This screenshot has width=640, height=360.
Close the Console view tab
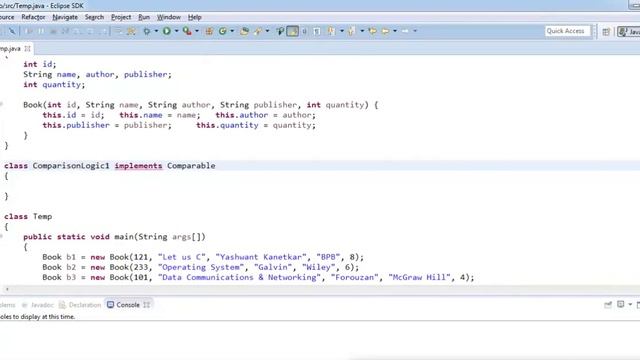tap(147, 305)
